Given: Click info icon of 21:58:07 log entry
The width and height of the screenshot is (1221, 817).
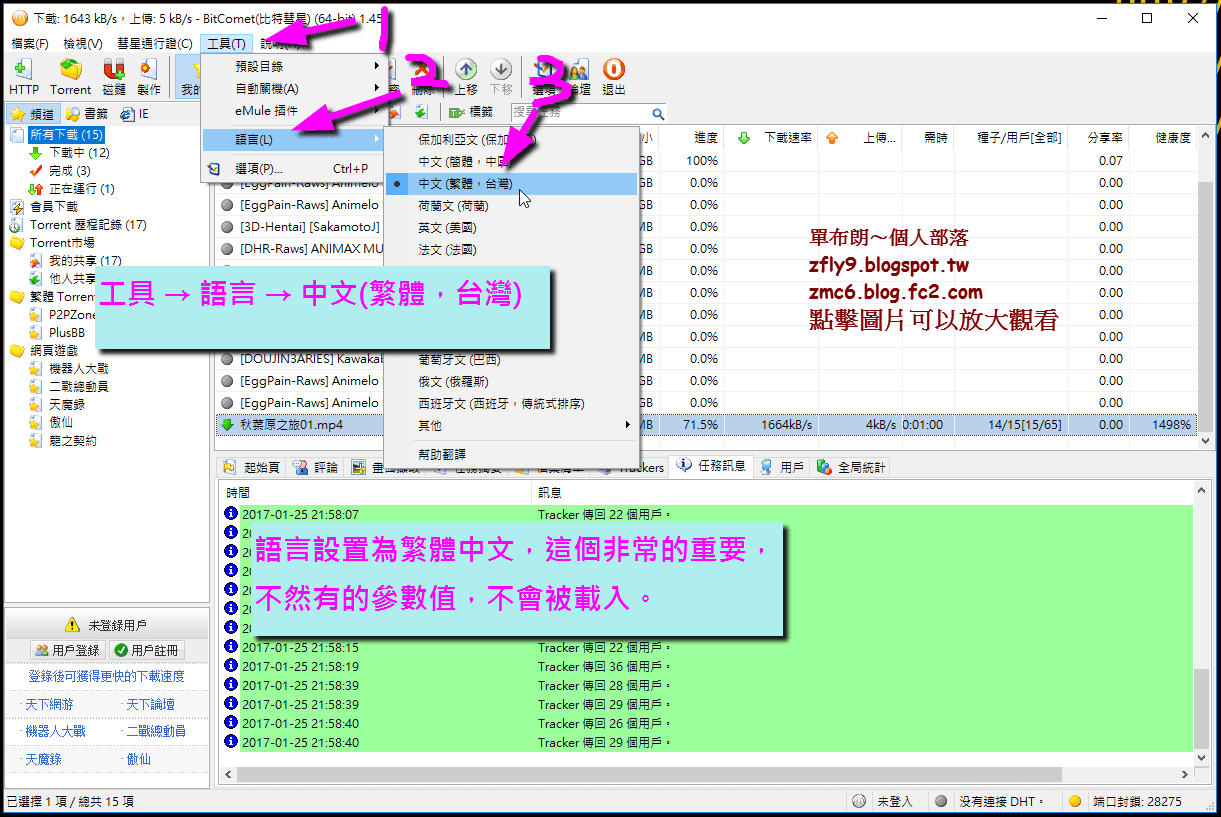Looking at the screenshot, I should [x=232, y=514].
